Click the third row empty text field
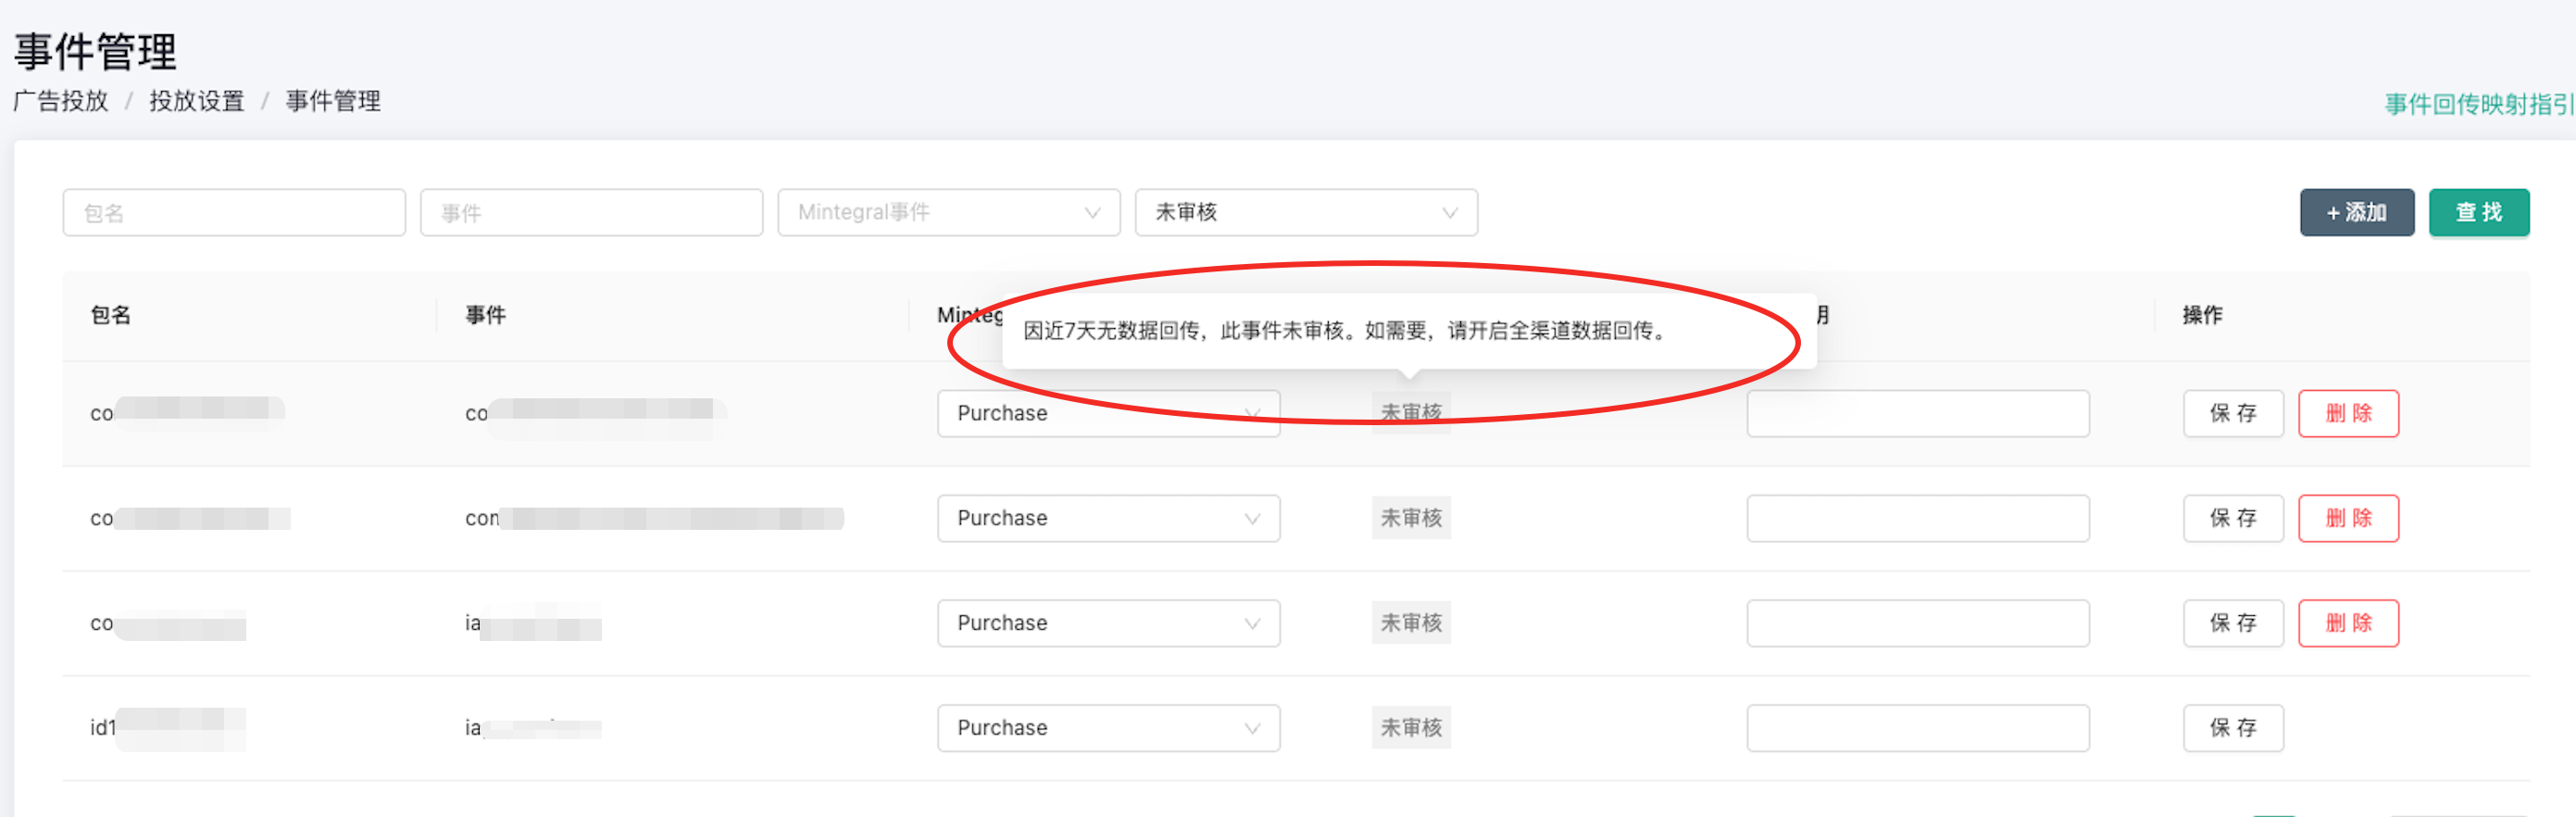The width and height of the screenshot is (2576, 817). [x=1918, y=623]
